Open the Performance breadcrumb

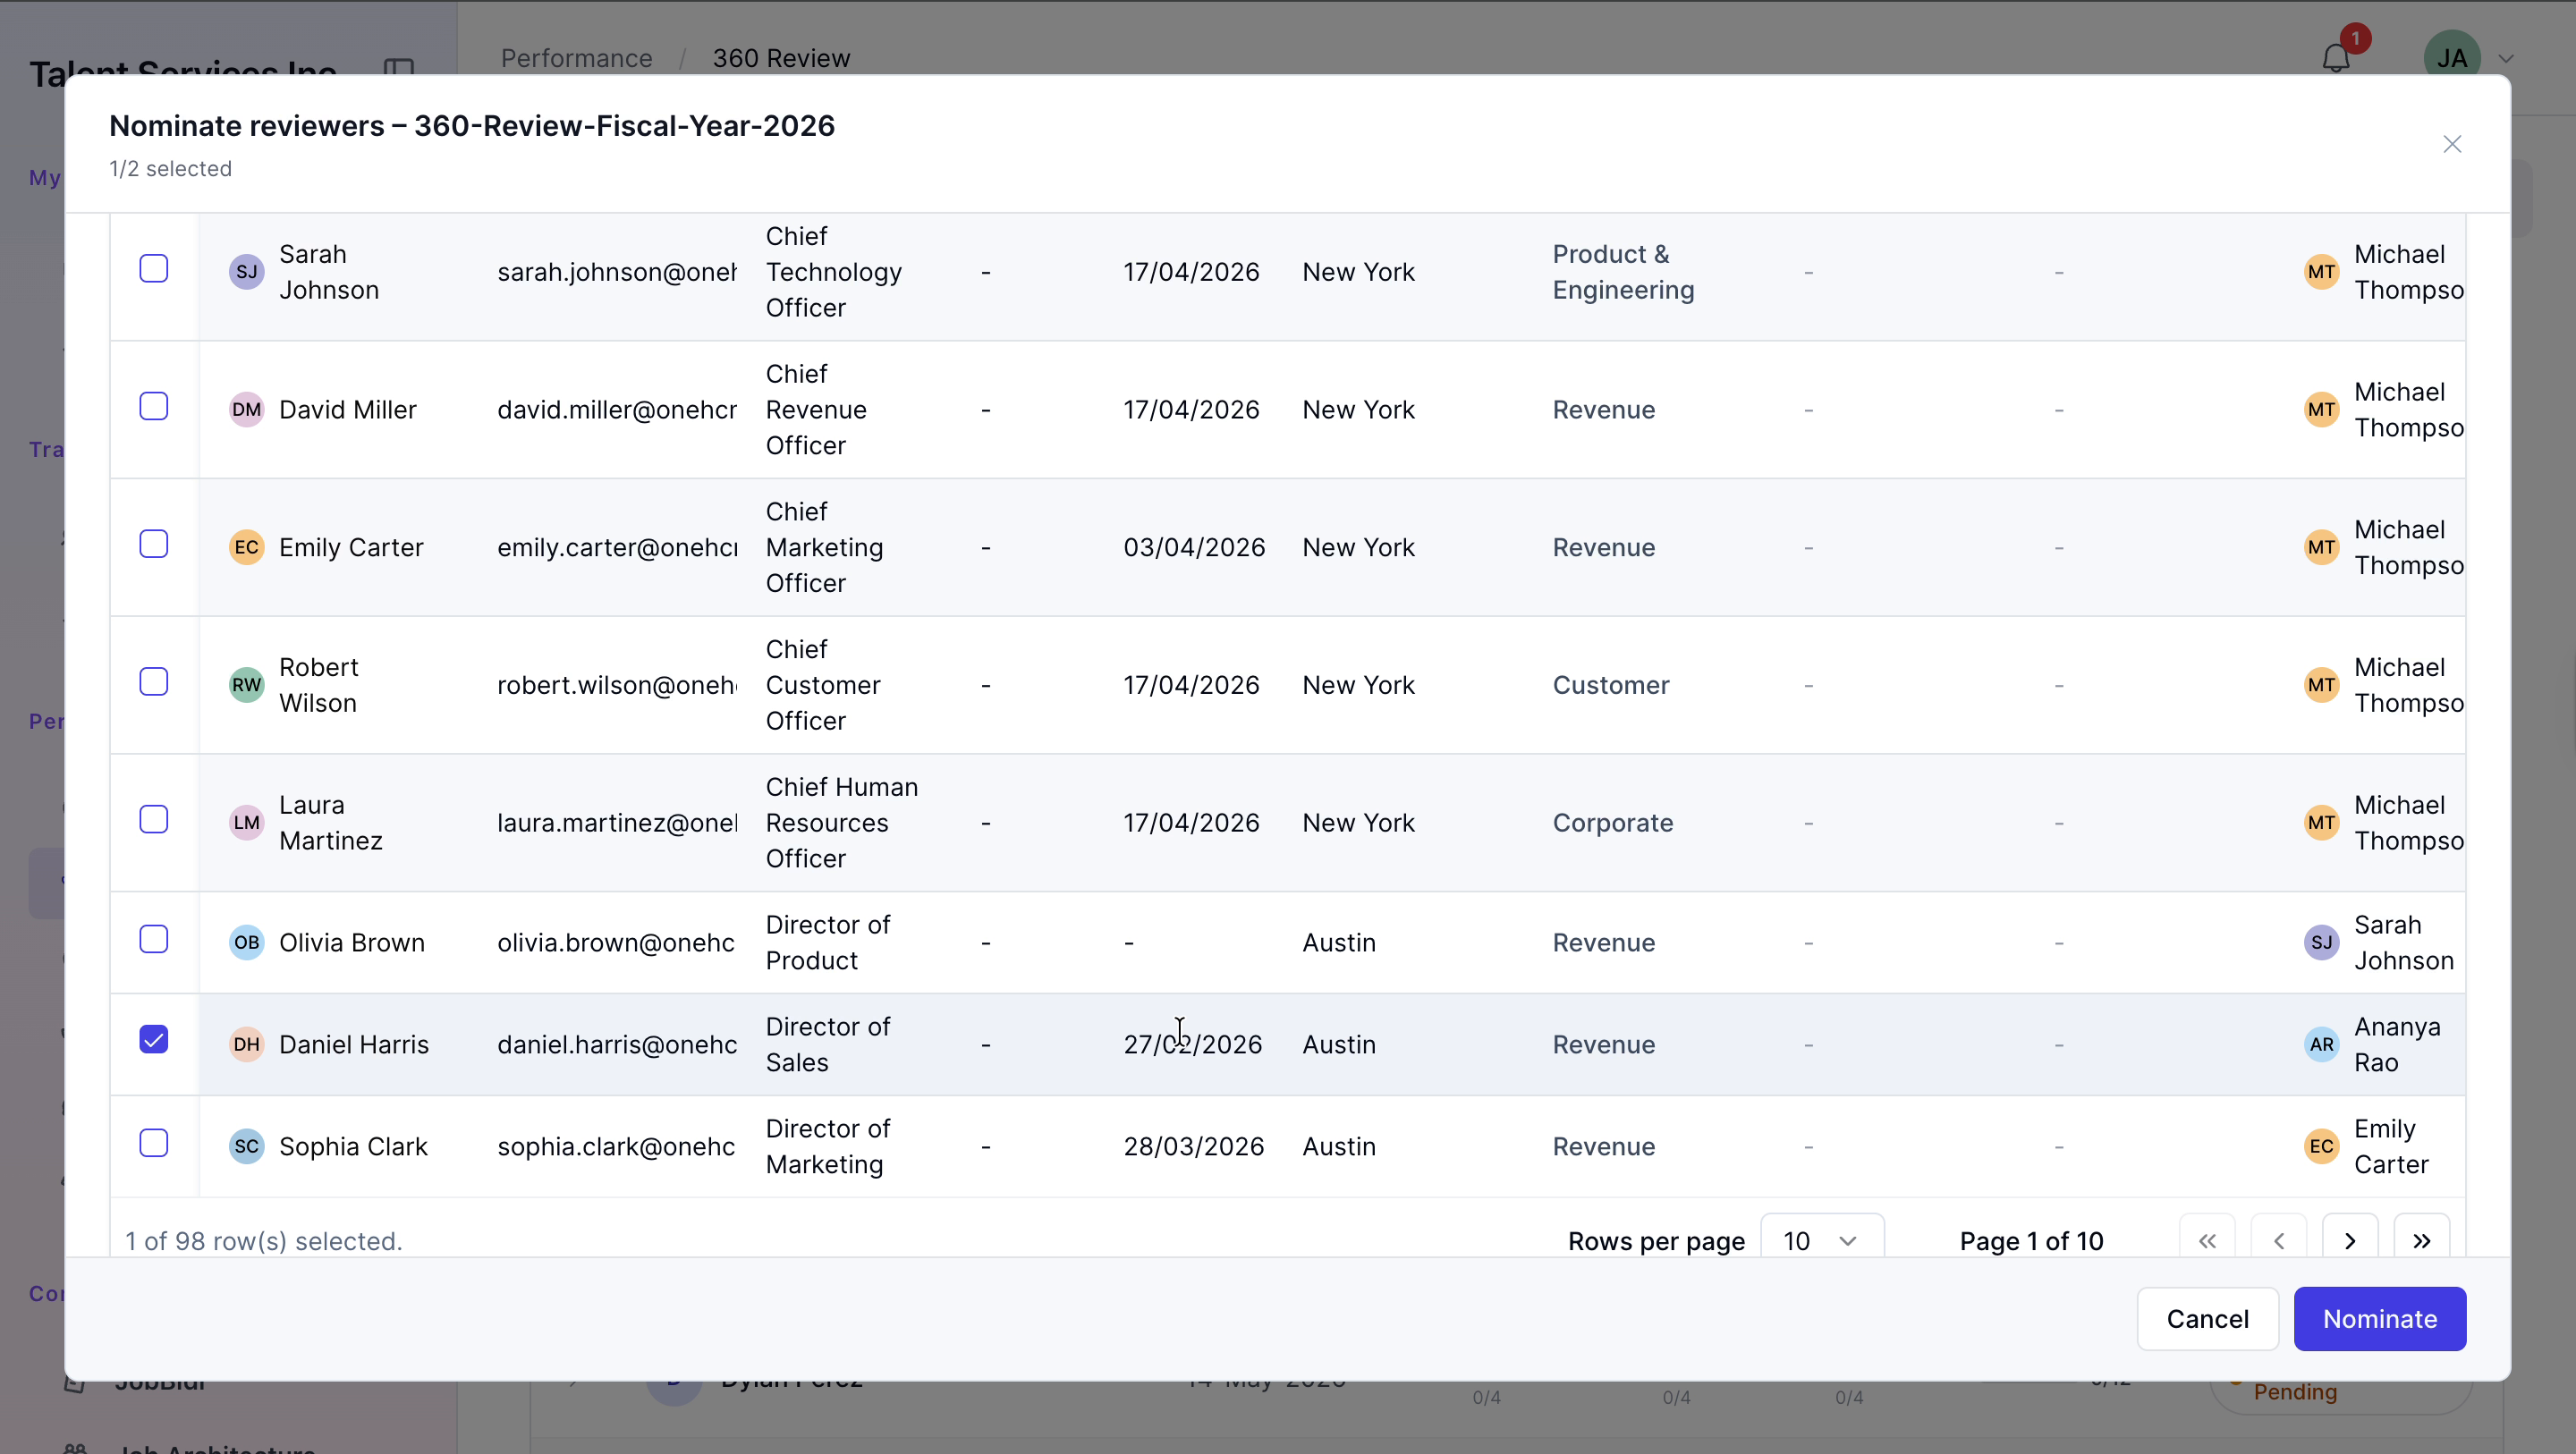576,58
